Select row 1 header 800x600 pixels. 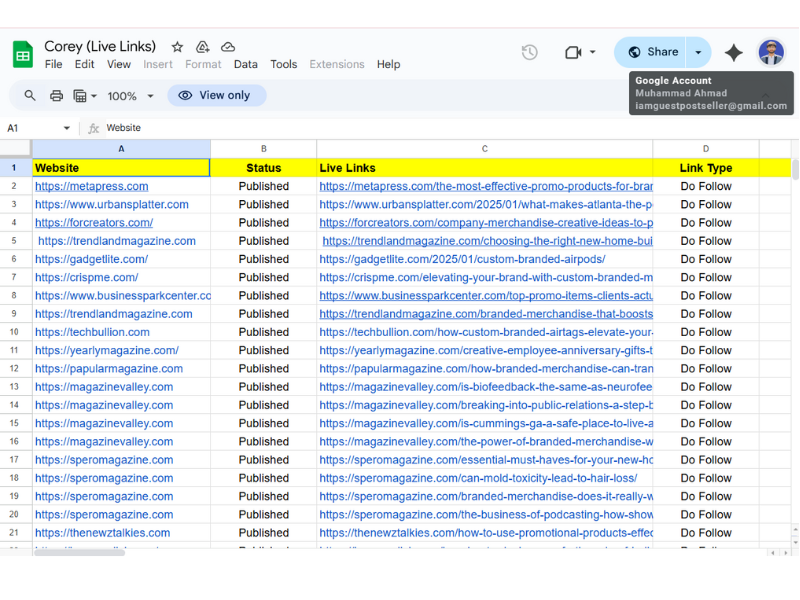[14, 168]
